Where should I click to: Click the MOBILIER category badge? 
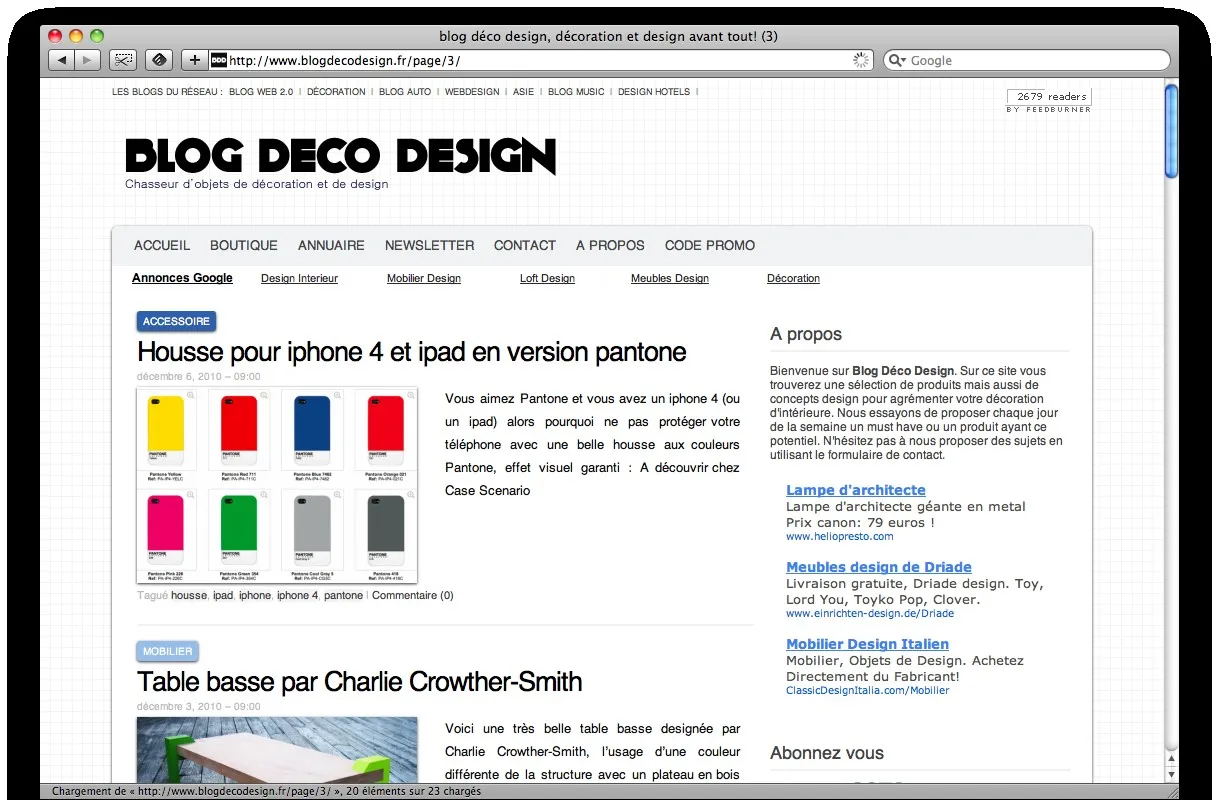167,652
